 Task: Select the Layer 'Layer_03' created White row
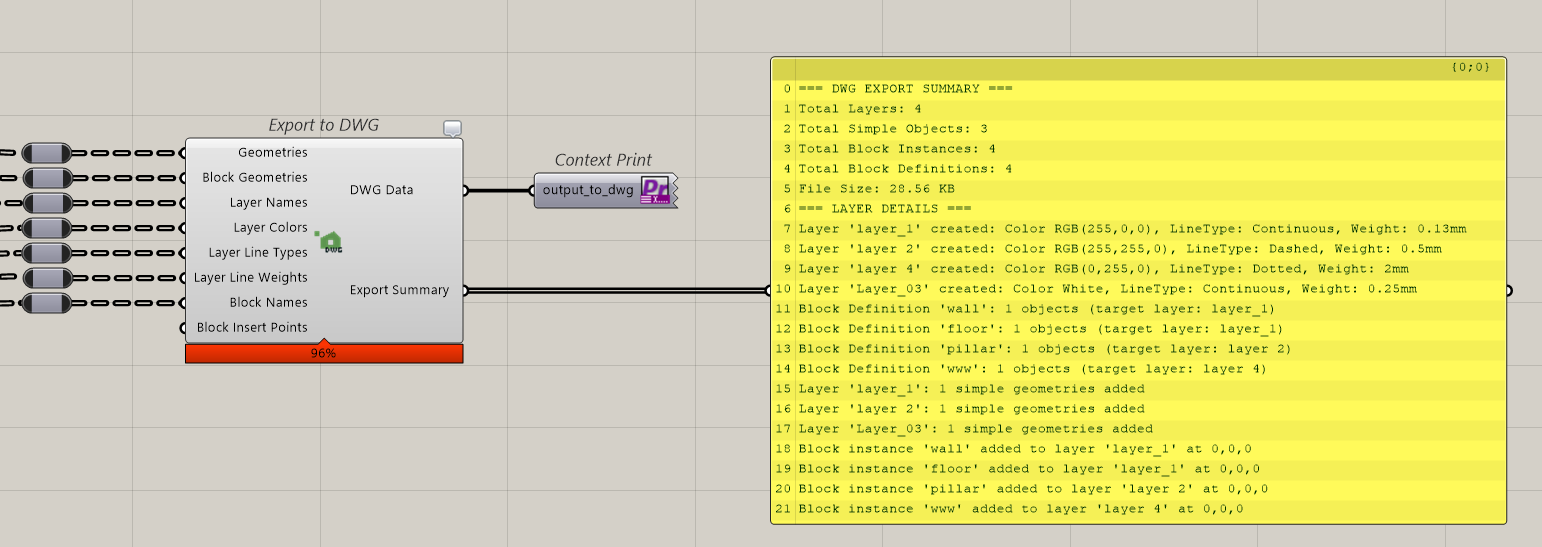1139,289
